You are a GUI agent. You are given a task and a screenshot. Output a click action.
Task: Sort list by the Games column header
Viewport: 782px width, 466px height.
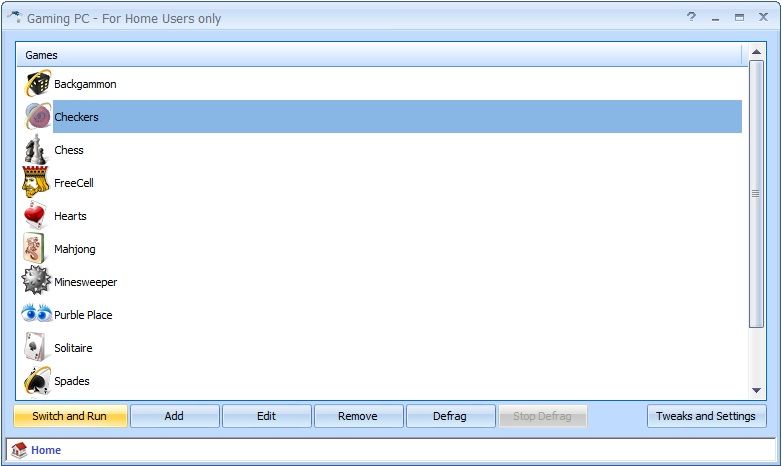pos(379,55)
